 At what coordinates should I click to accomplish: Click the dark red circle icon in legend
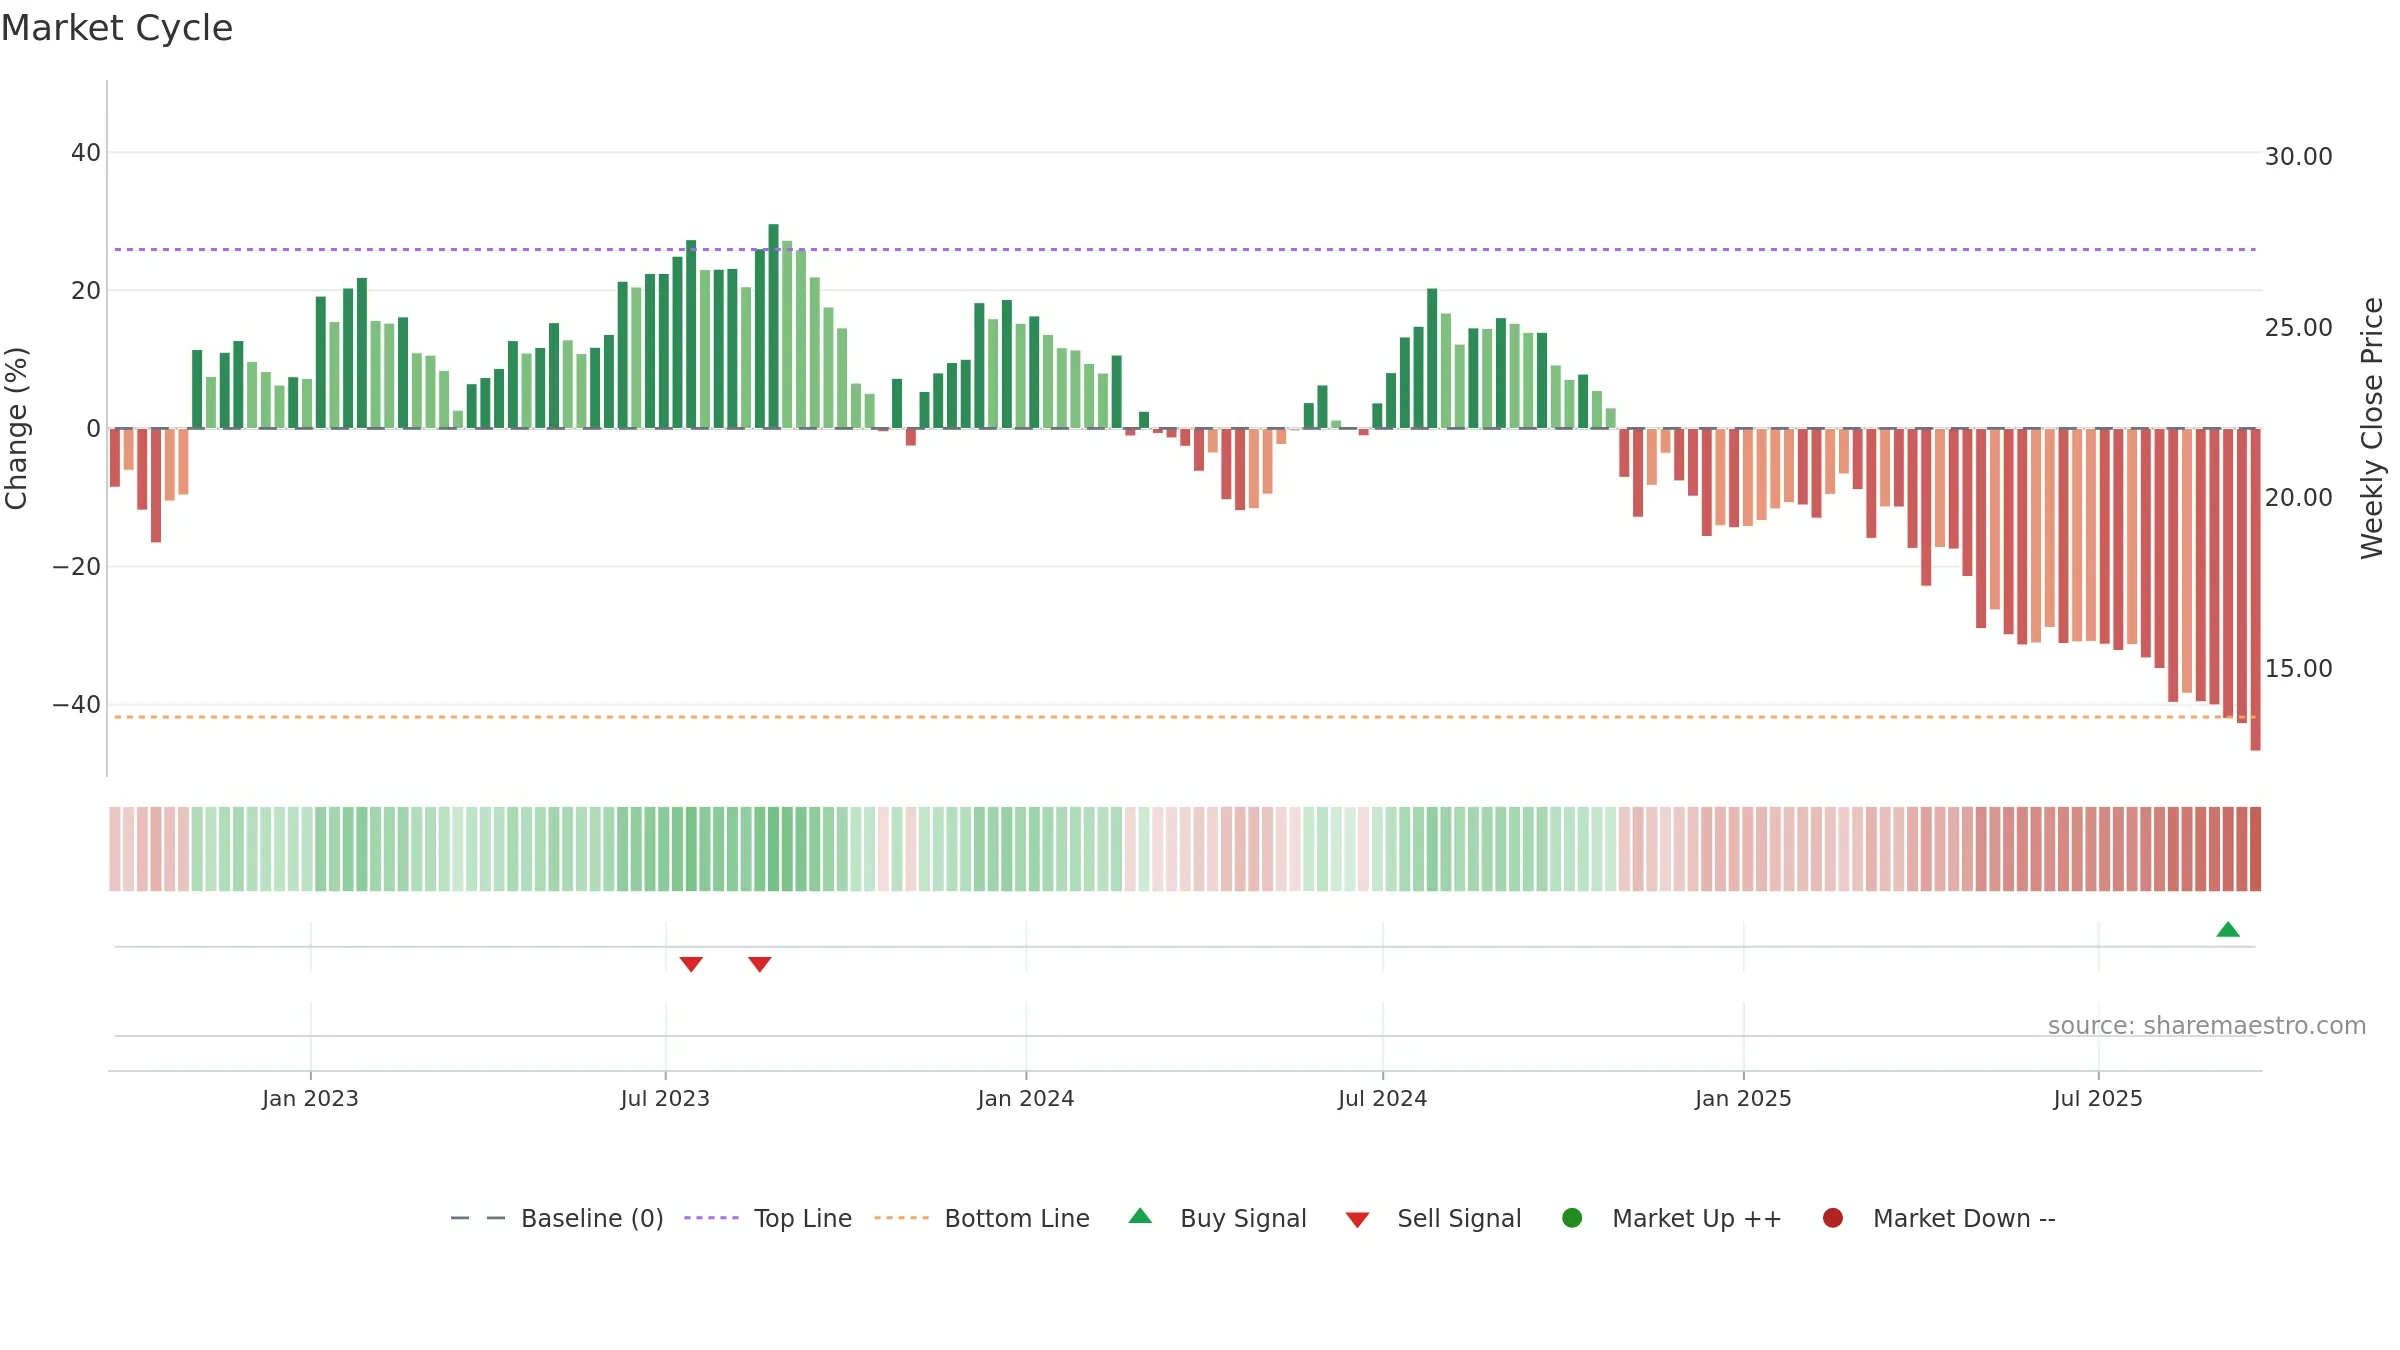click(1833, 1218)
